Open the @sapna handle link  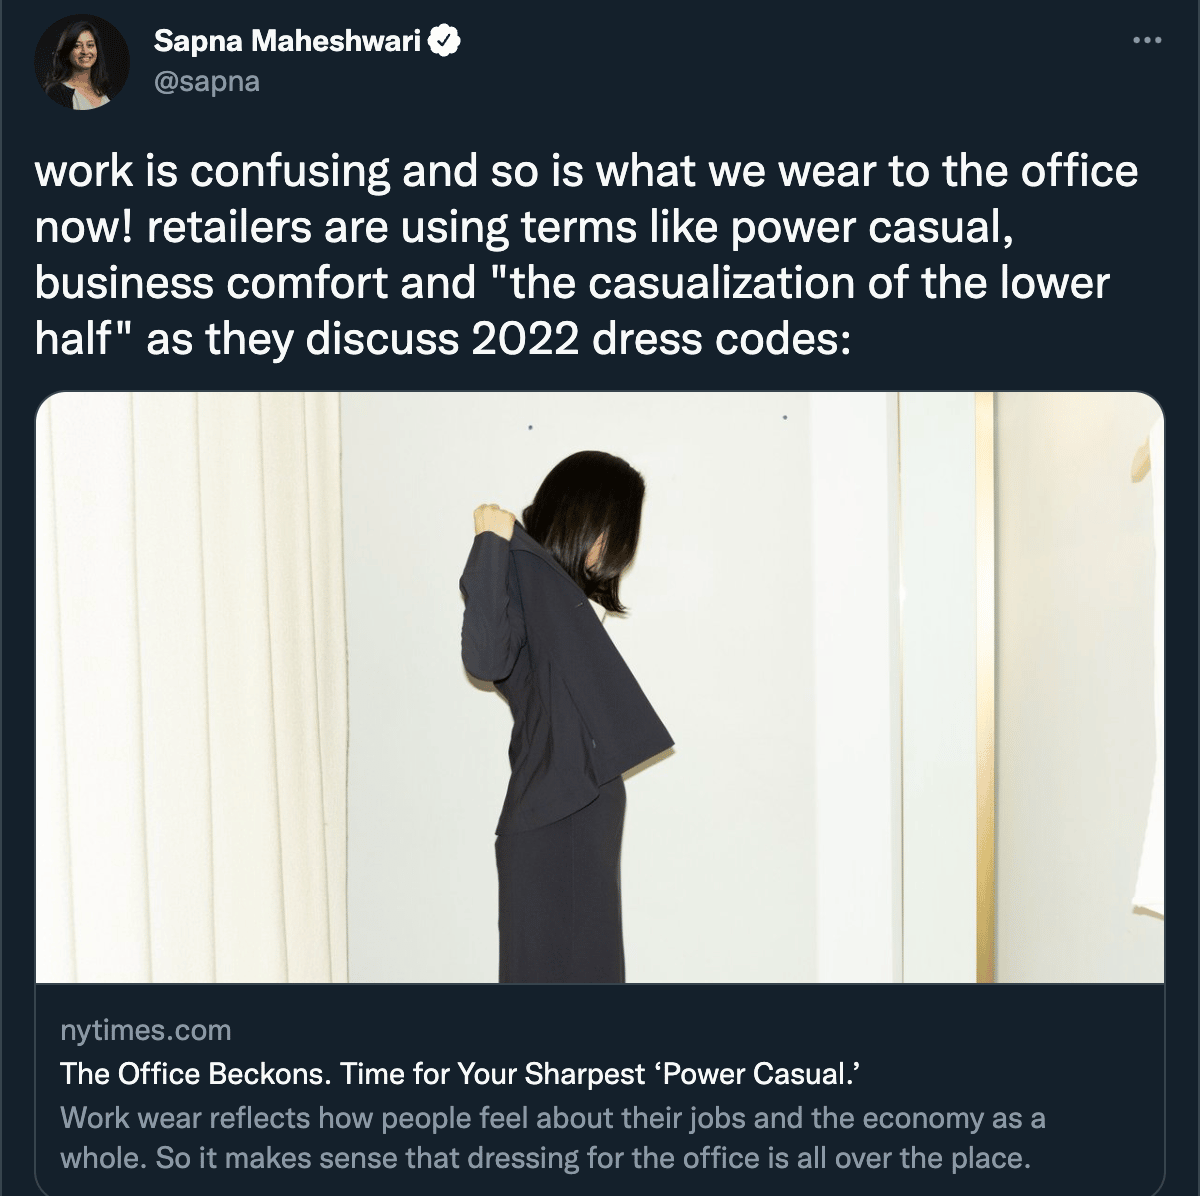(x=207, y=81)
